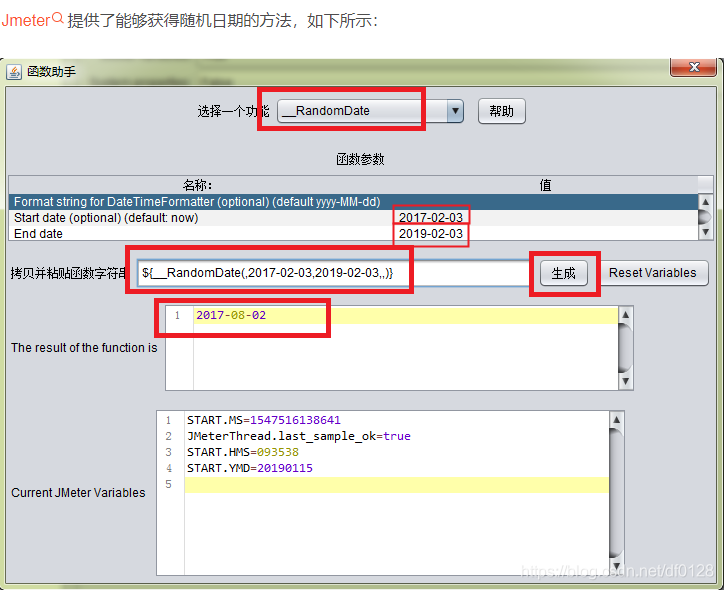
Task: Click the Java icon in the 函数助手 title bar
Action: click(14, 72)
